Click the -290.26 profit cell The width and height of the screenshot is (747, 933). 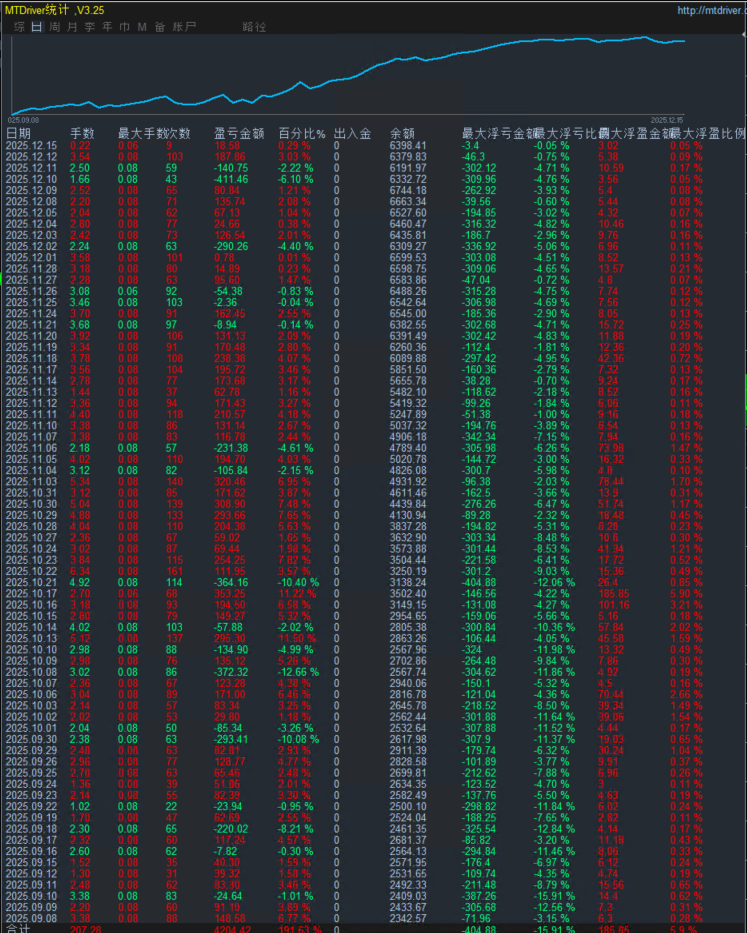point(231,246)
